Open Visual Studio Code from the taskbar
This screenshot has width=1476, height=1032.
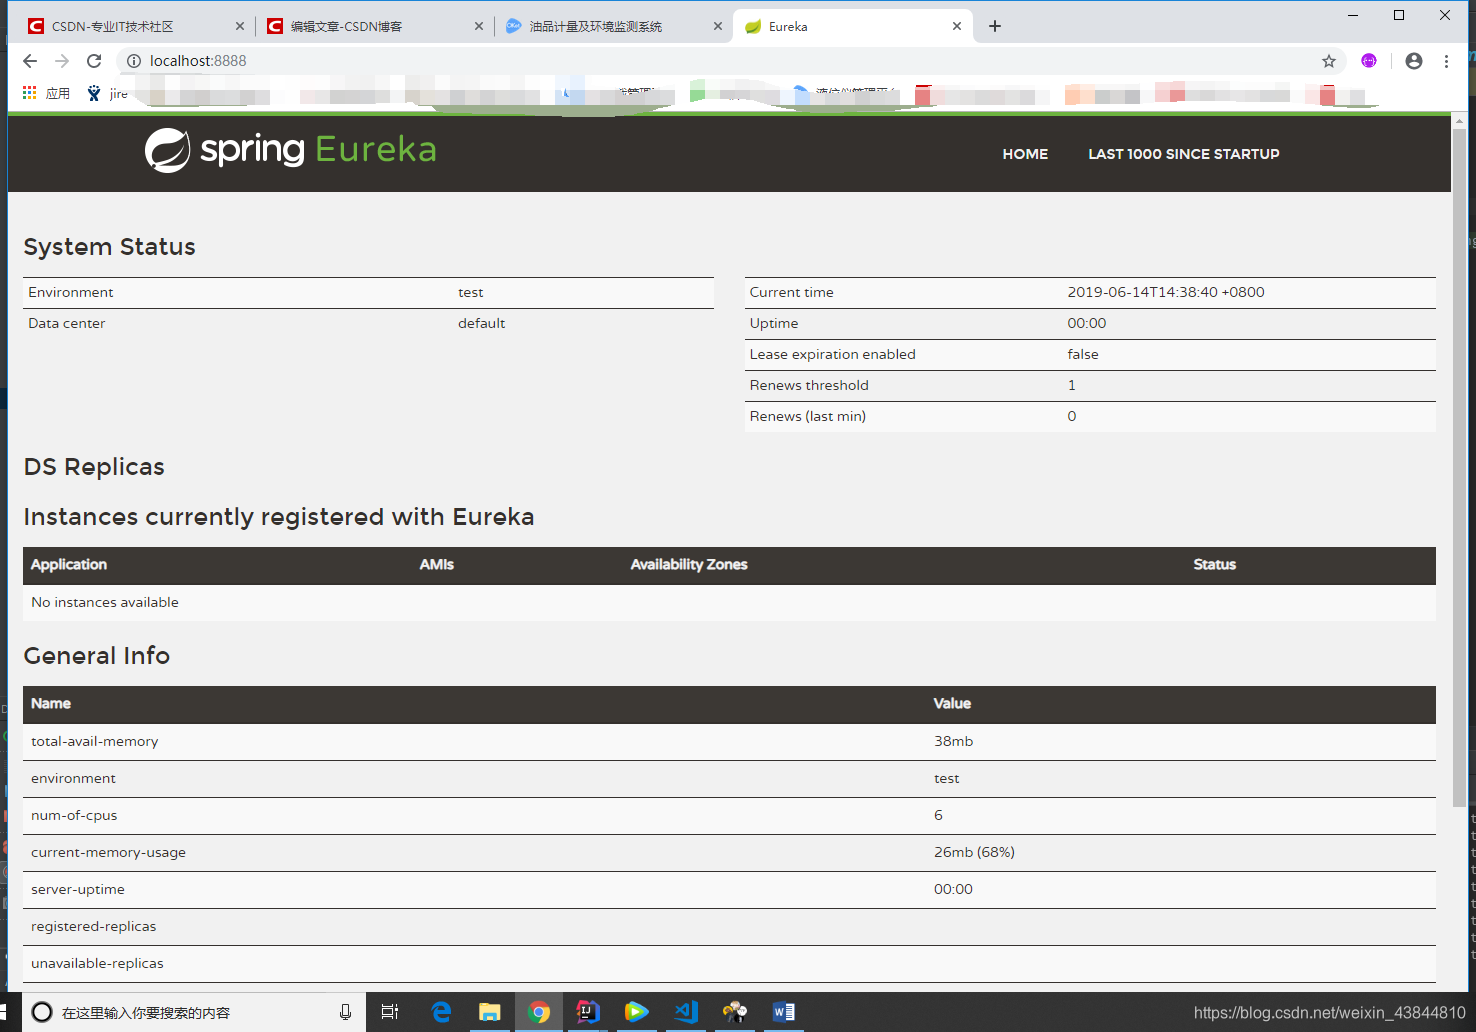click(x=686, y=1012)
